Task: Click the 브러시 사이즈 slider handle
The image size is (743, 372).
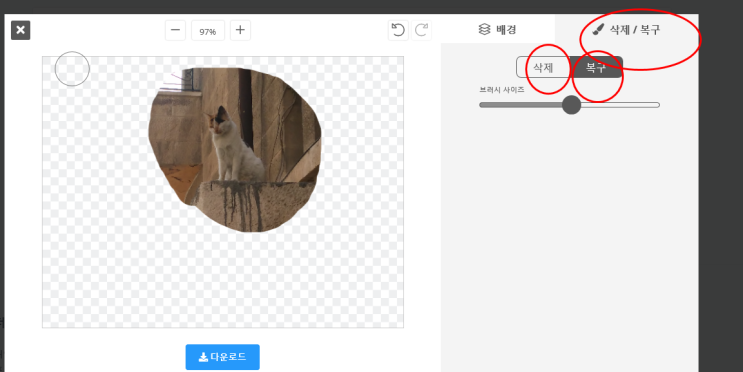Action: [571, 105]
